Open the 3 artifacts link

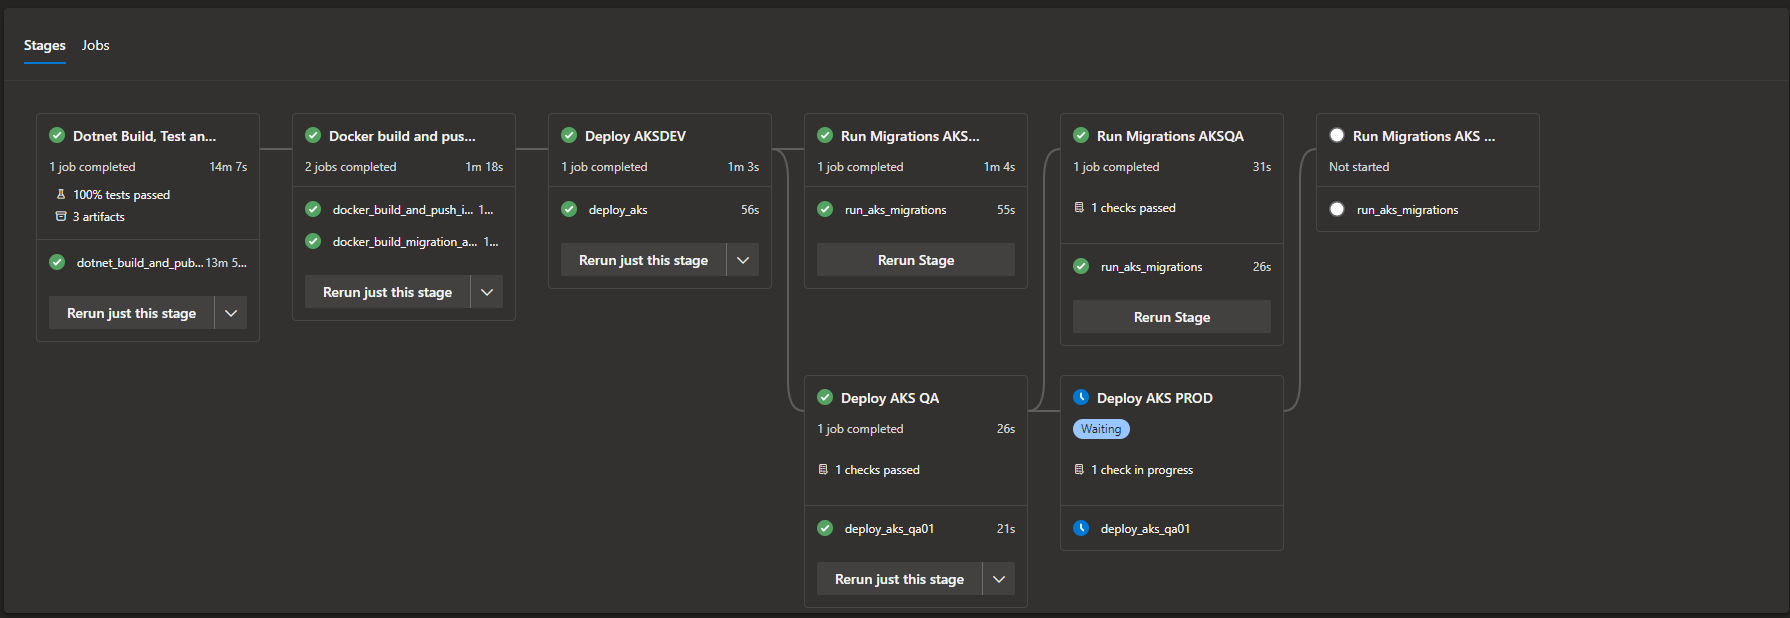98,217
